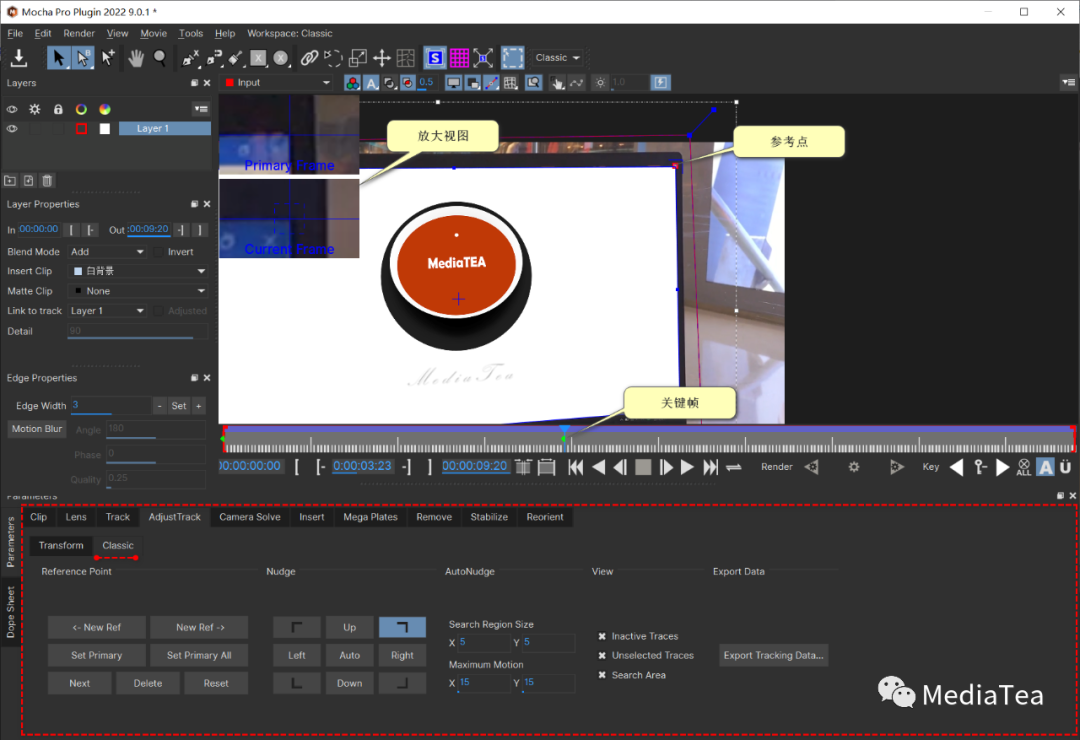Open the File menu

pyautogui.click(x=15, y=33)
